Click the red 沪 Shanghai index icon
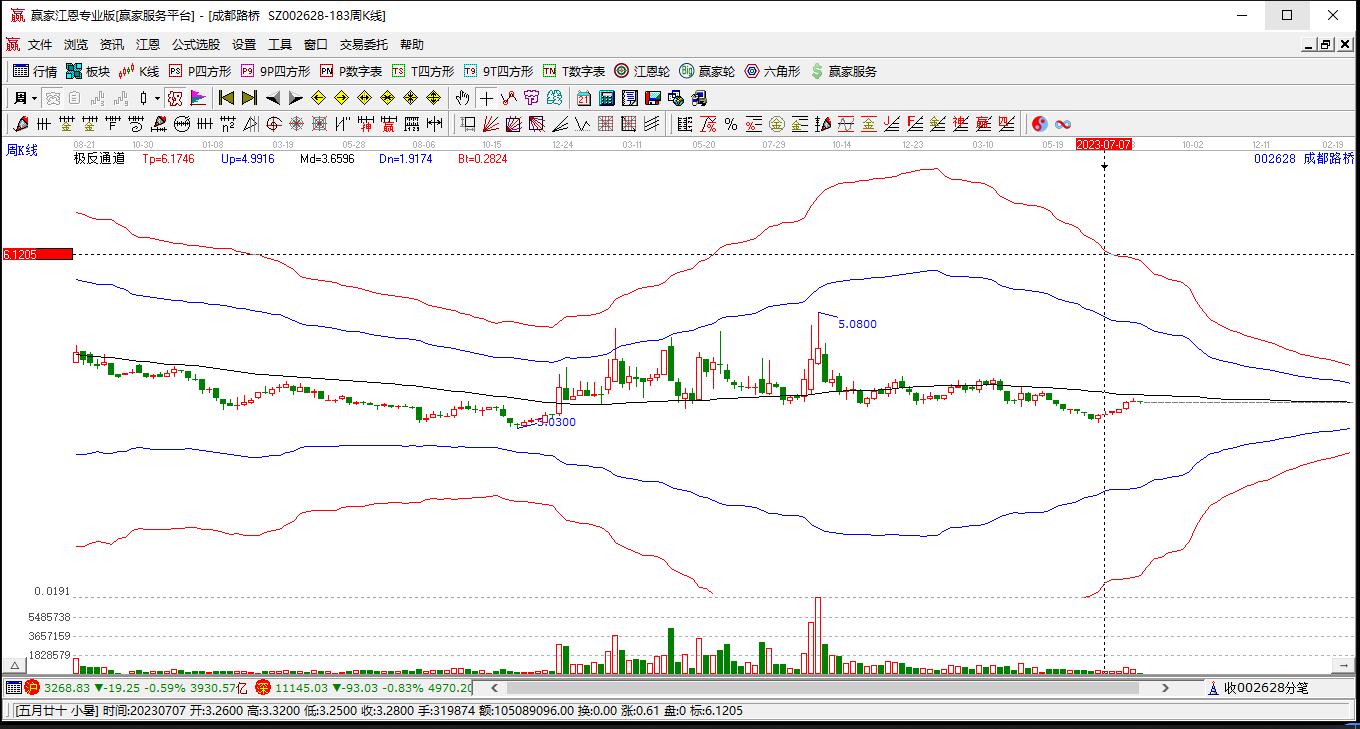Image resolution: width=1360 pixels, height=729 pixels. tap(32, 688)
